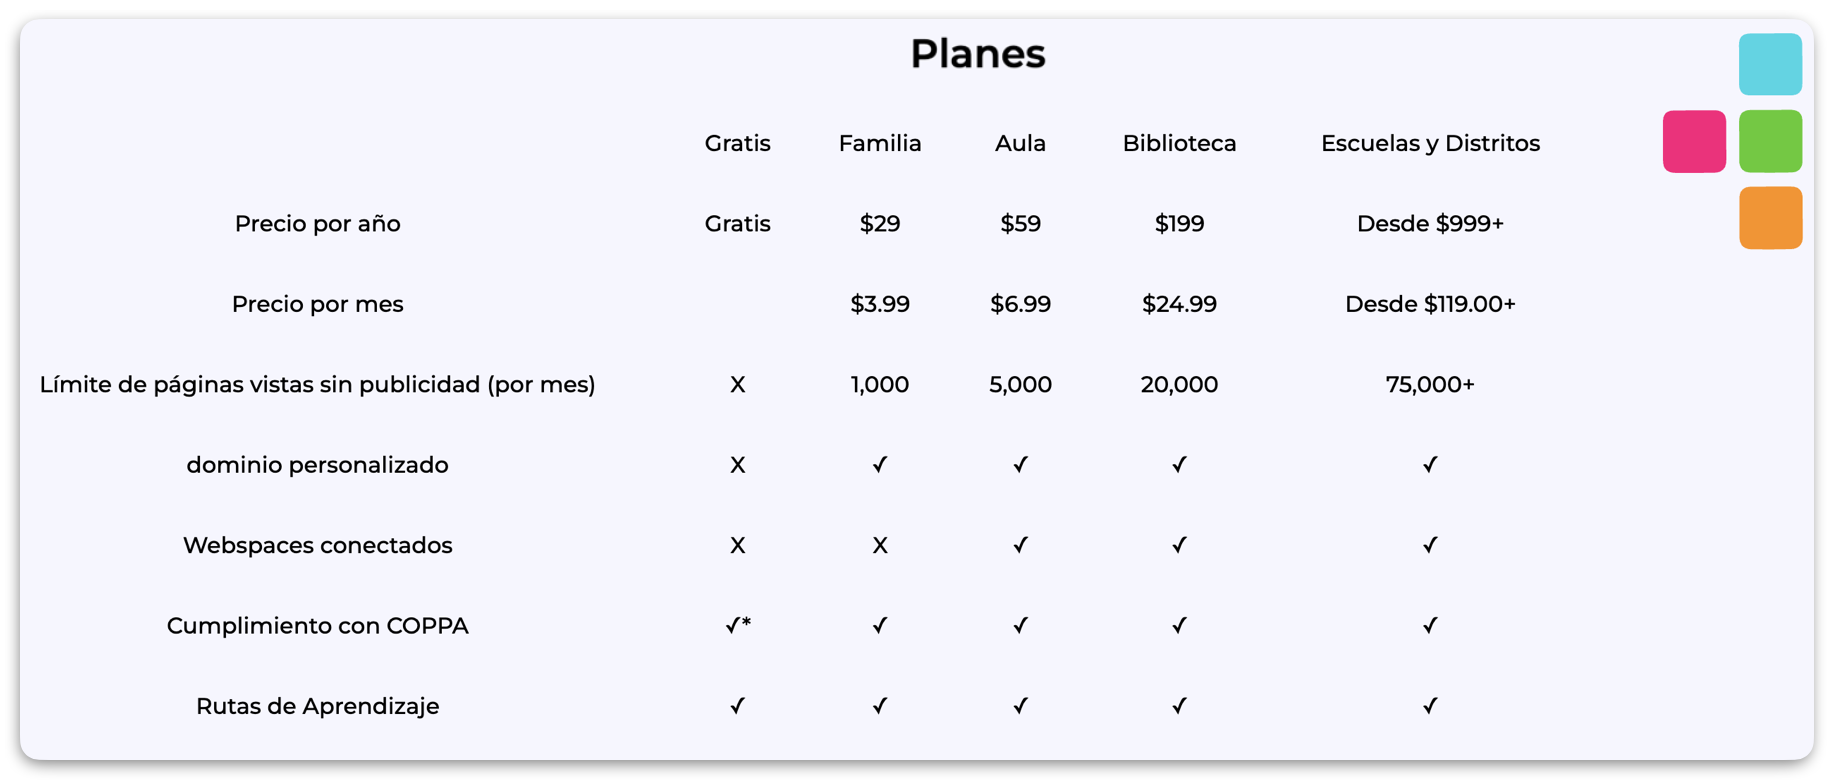Click the Cumplimiento con COPPA row label
The height and width of the screenshot is (780, 1834).
pos(317,626)
